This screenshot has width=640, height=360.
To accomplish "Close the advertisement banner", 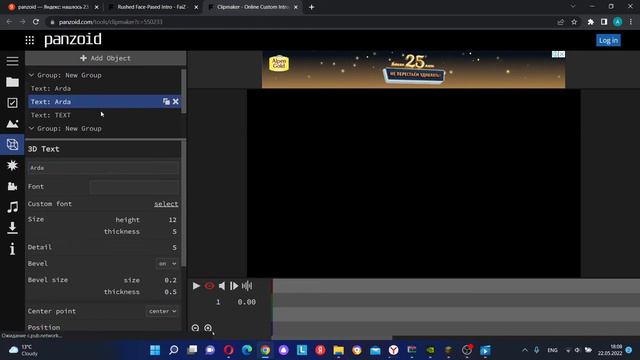I will pyautogui.click(x=562, y=54).
